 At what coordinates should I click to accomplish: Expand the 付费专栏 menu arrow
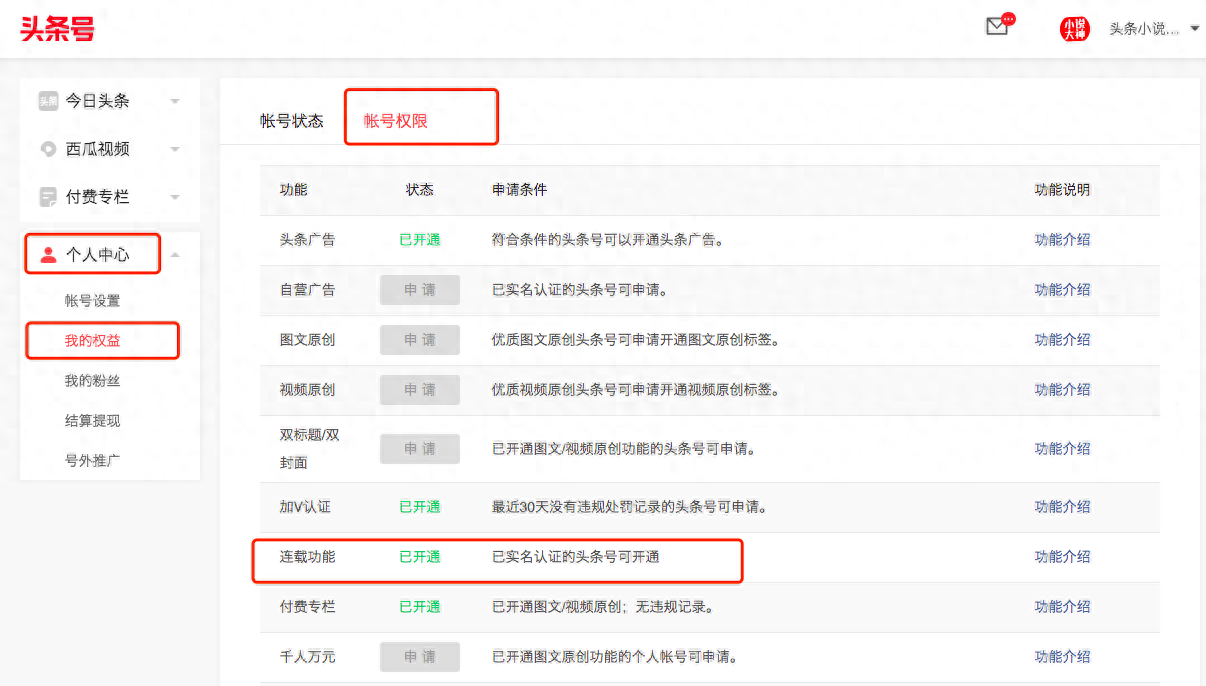pos(175,198)
